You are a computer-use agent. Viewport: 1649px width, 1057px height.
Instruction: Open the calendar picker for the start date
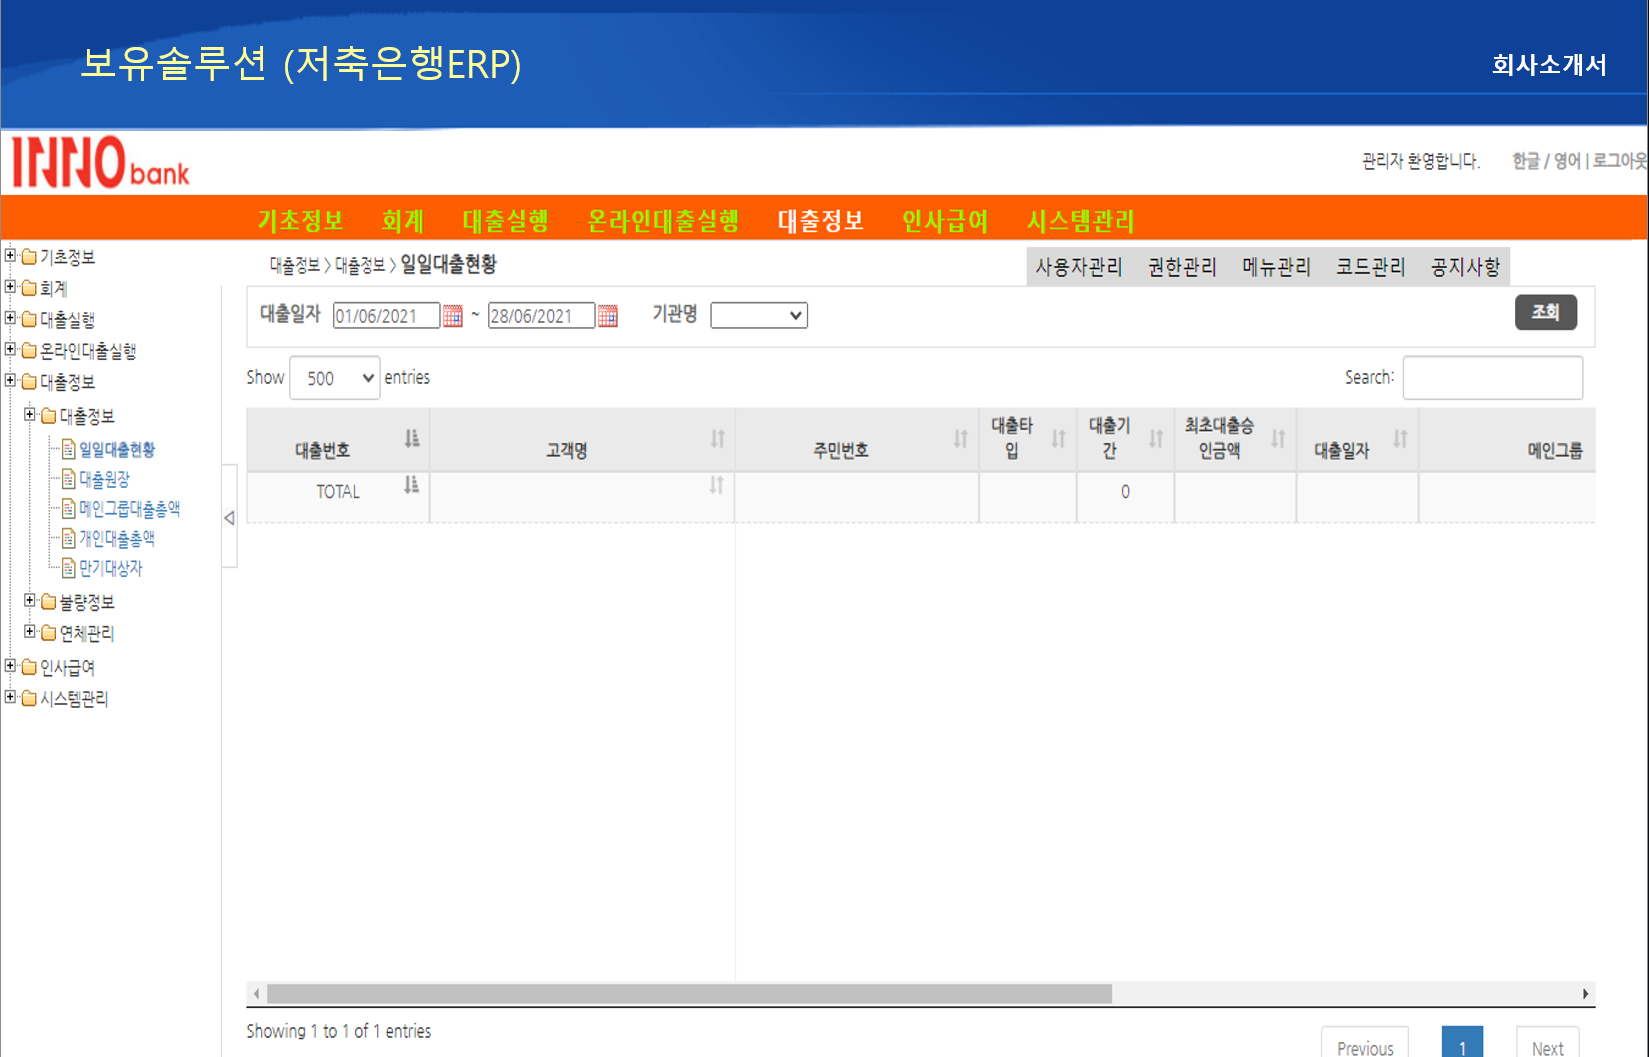[x=451, y=315]
